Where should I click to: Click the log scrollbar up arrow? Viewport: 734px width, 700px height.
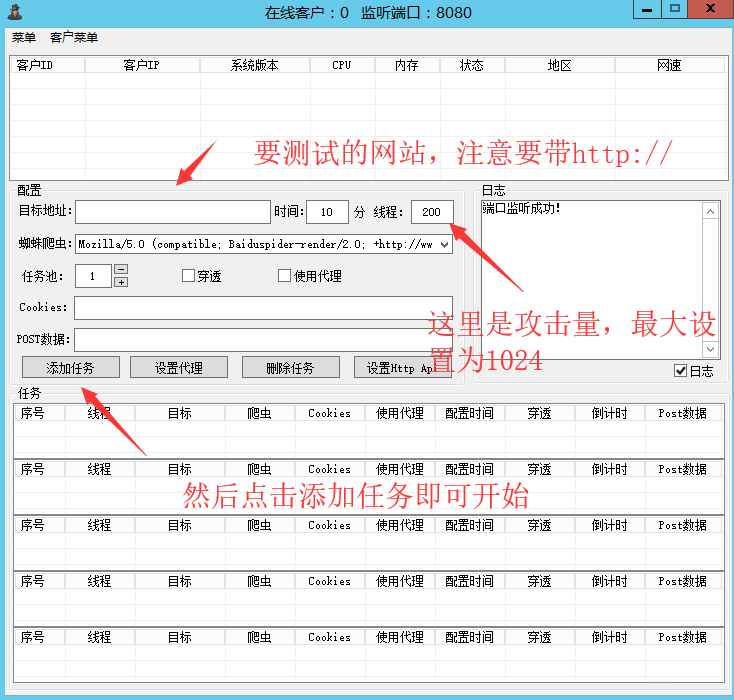point(710,212)
